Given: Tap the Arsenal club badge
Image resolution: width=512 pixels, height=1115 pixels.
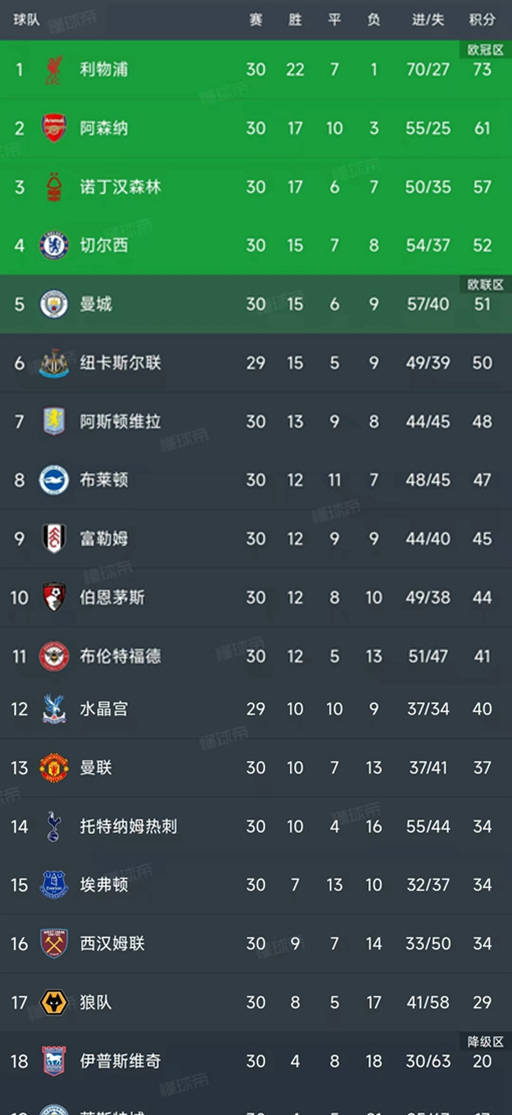Looking at the screenshot, I should pos(54,128).
